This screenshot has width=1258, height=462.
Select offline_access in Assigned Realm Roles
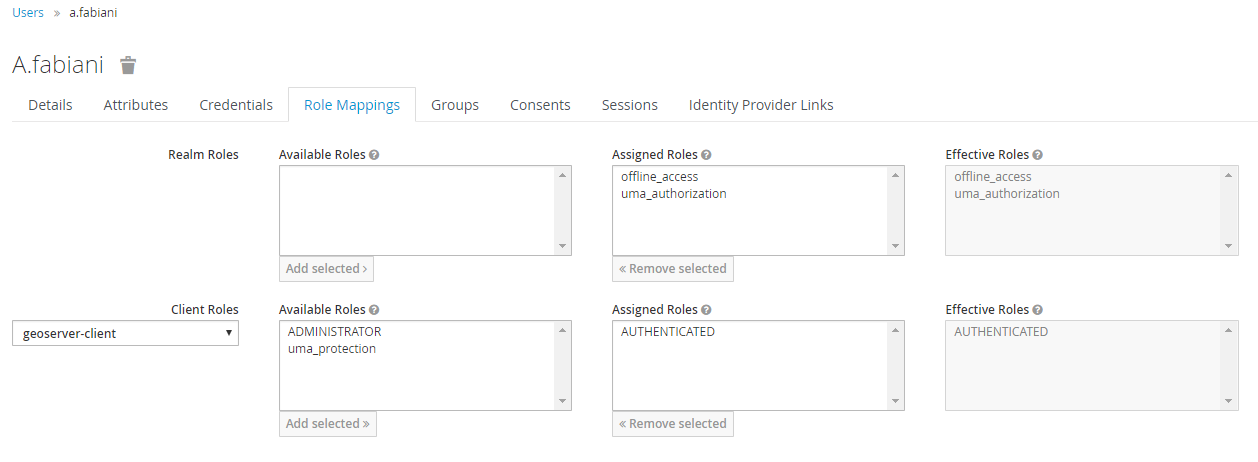click(x=660, y=177)
